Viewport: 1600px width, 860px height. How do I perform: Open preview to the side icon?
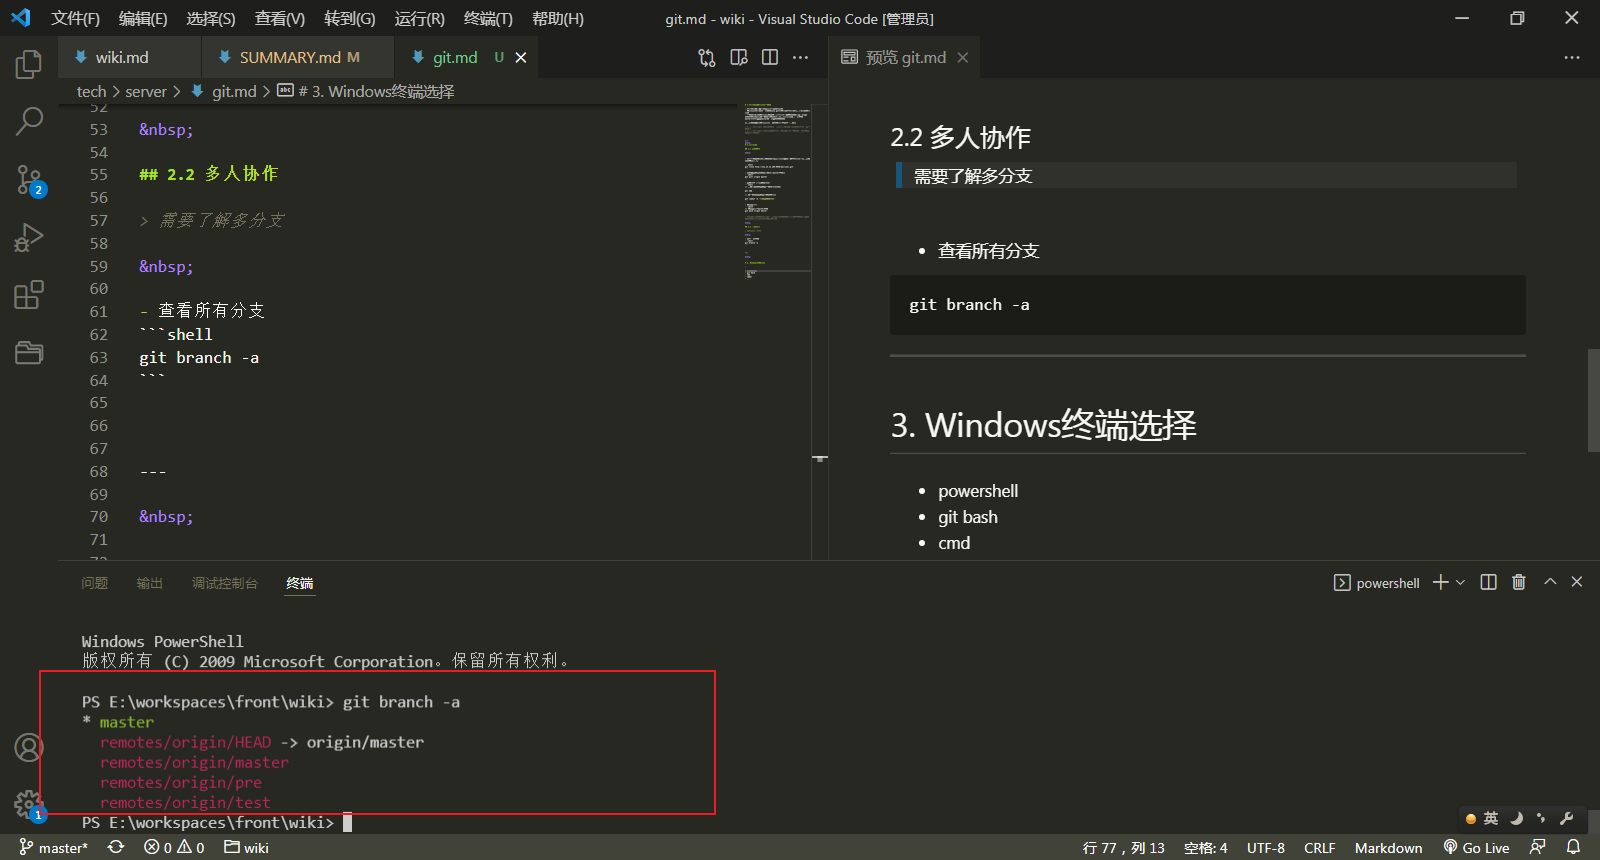tap(739, 58)
